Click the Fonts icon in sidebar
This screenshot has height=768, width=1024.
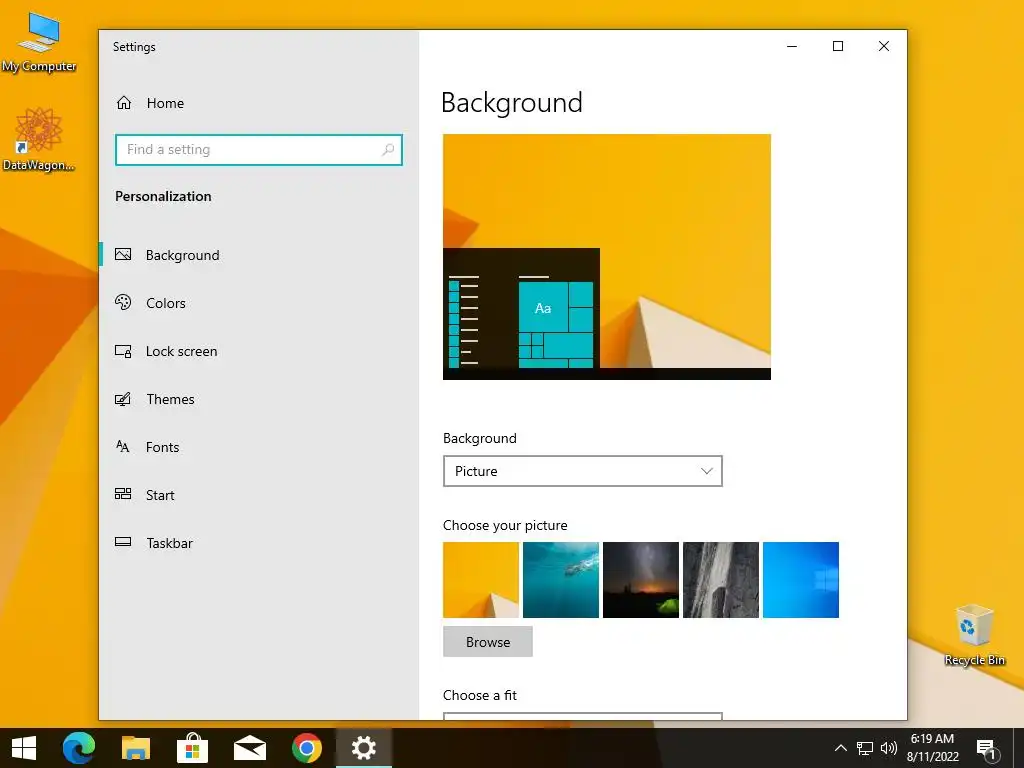click(x=123, y=447)
